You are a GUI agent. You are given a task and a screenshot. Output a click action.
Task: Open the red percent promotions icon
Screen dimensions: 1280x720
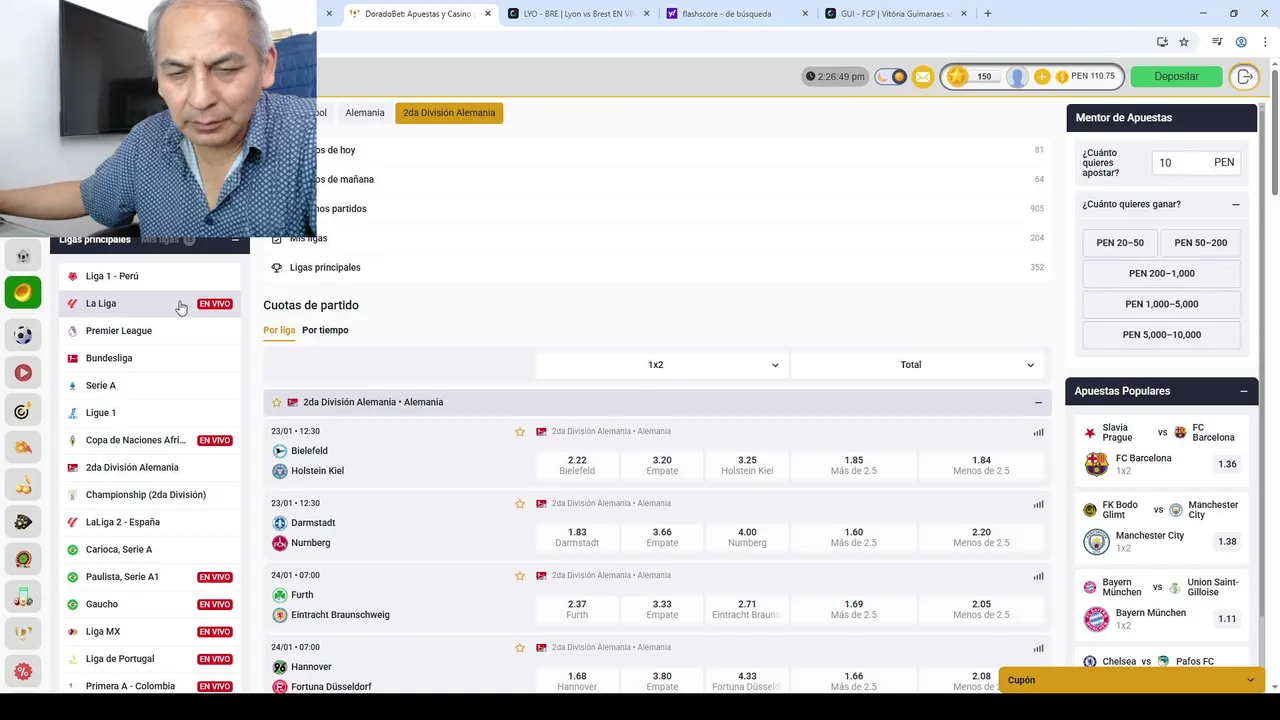[23, 671]
